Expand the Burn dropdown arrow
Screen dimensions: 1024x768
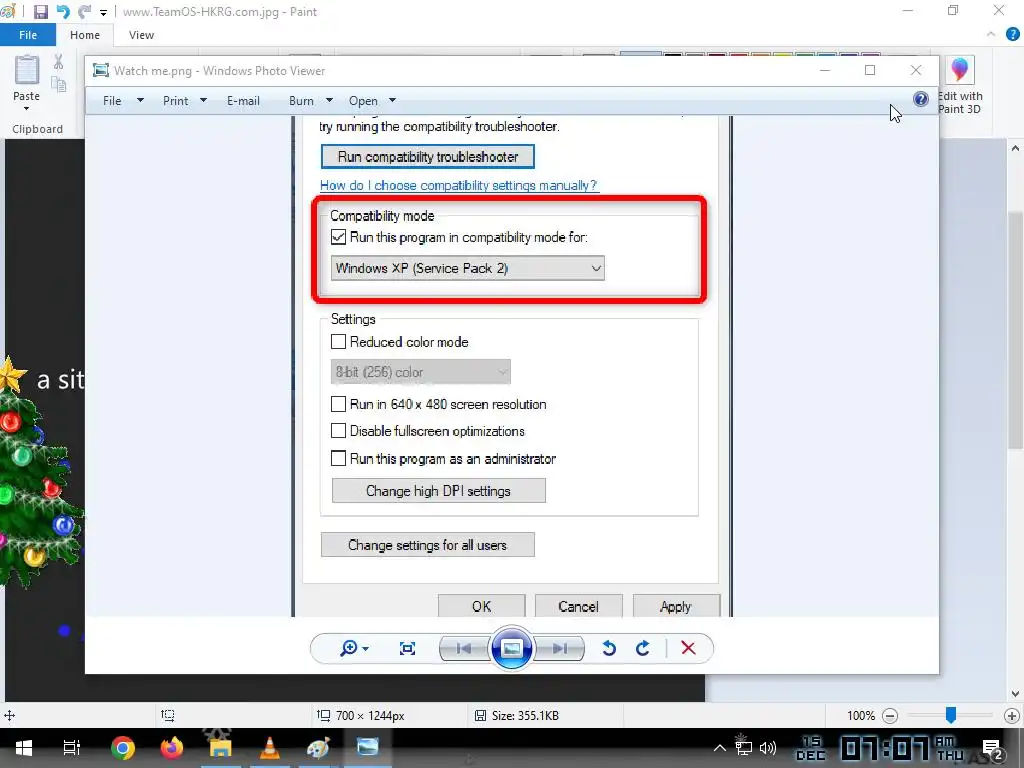[329, 101]
